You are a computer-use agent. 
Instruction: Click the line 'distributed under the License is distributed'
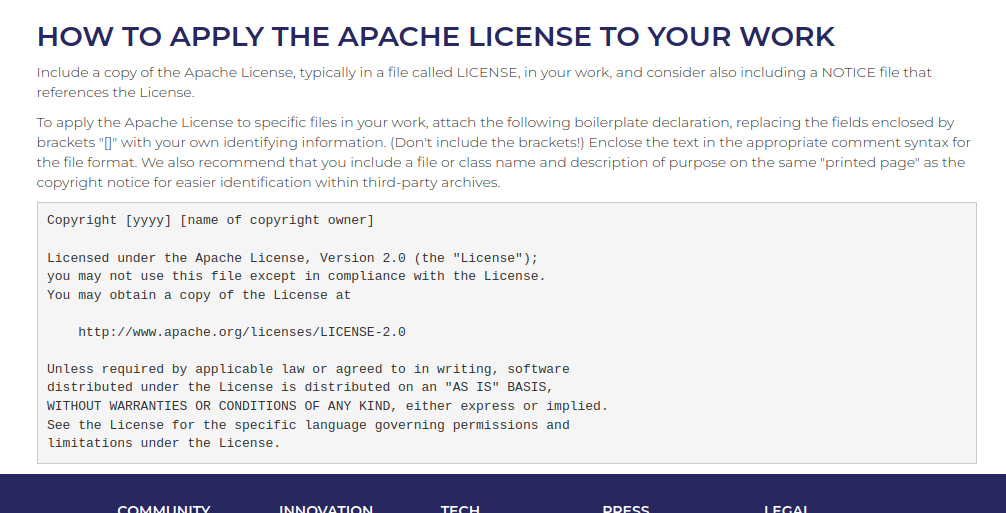(x=300, y=387)
